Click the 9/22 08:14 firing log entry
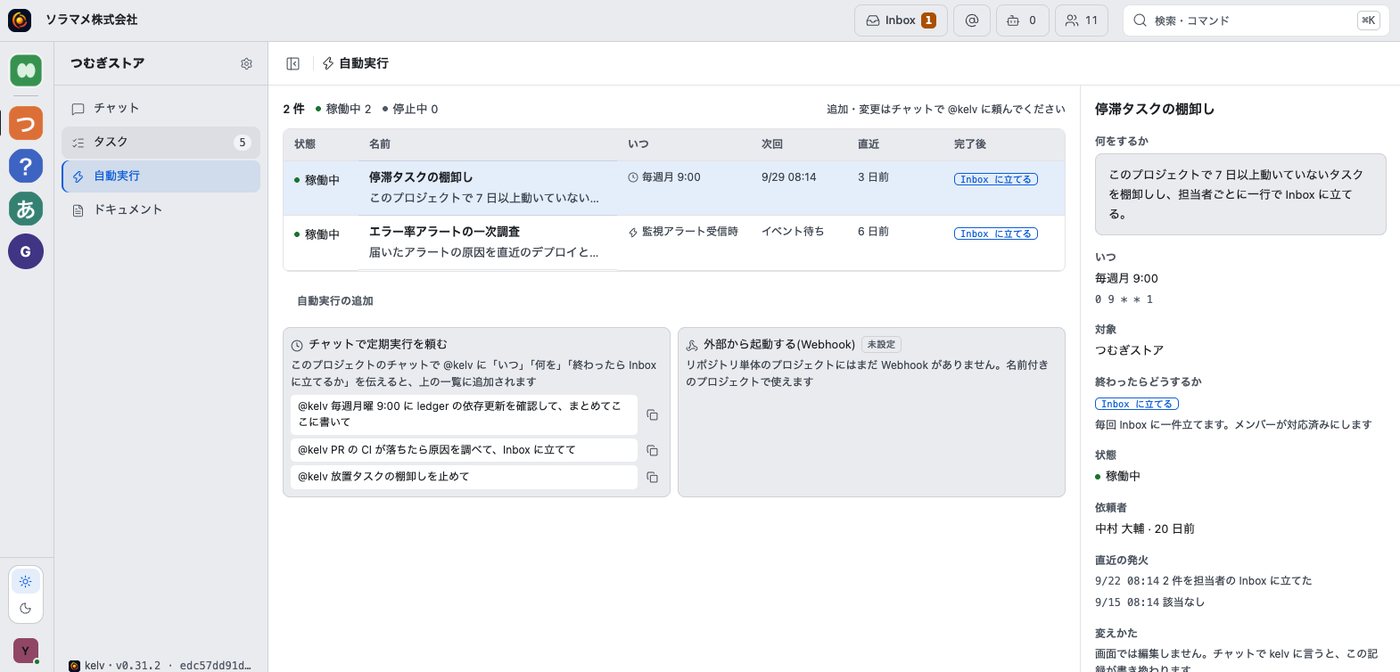The height and width of the screenshot is (672, 1400). pos(1203,580)
